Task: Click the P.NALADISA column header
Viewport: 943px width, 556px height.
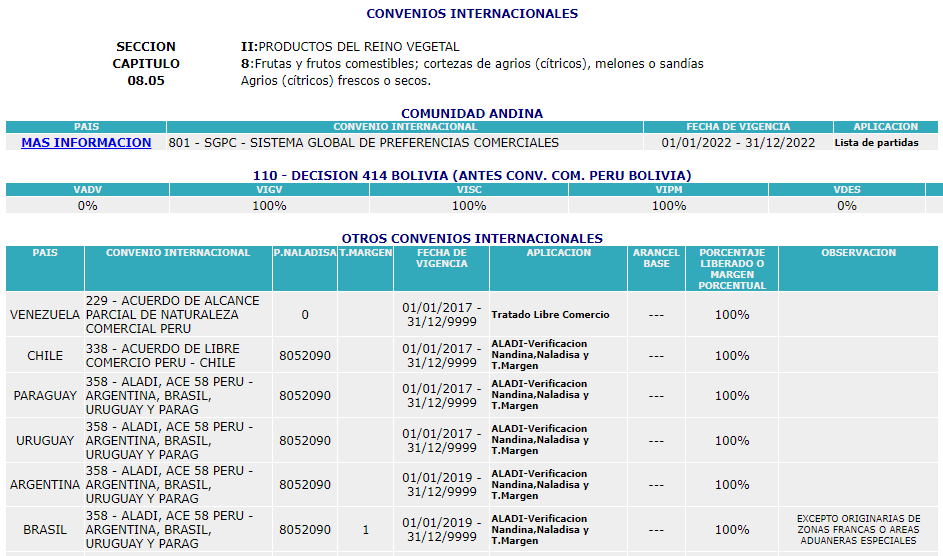Action: [x=305, y=268]
